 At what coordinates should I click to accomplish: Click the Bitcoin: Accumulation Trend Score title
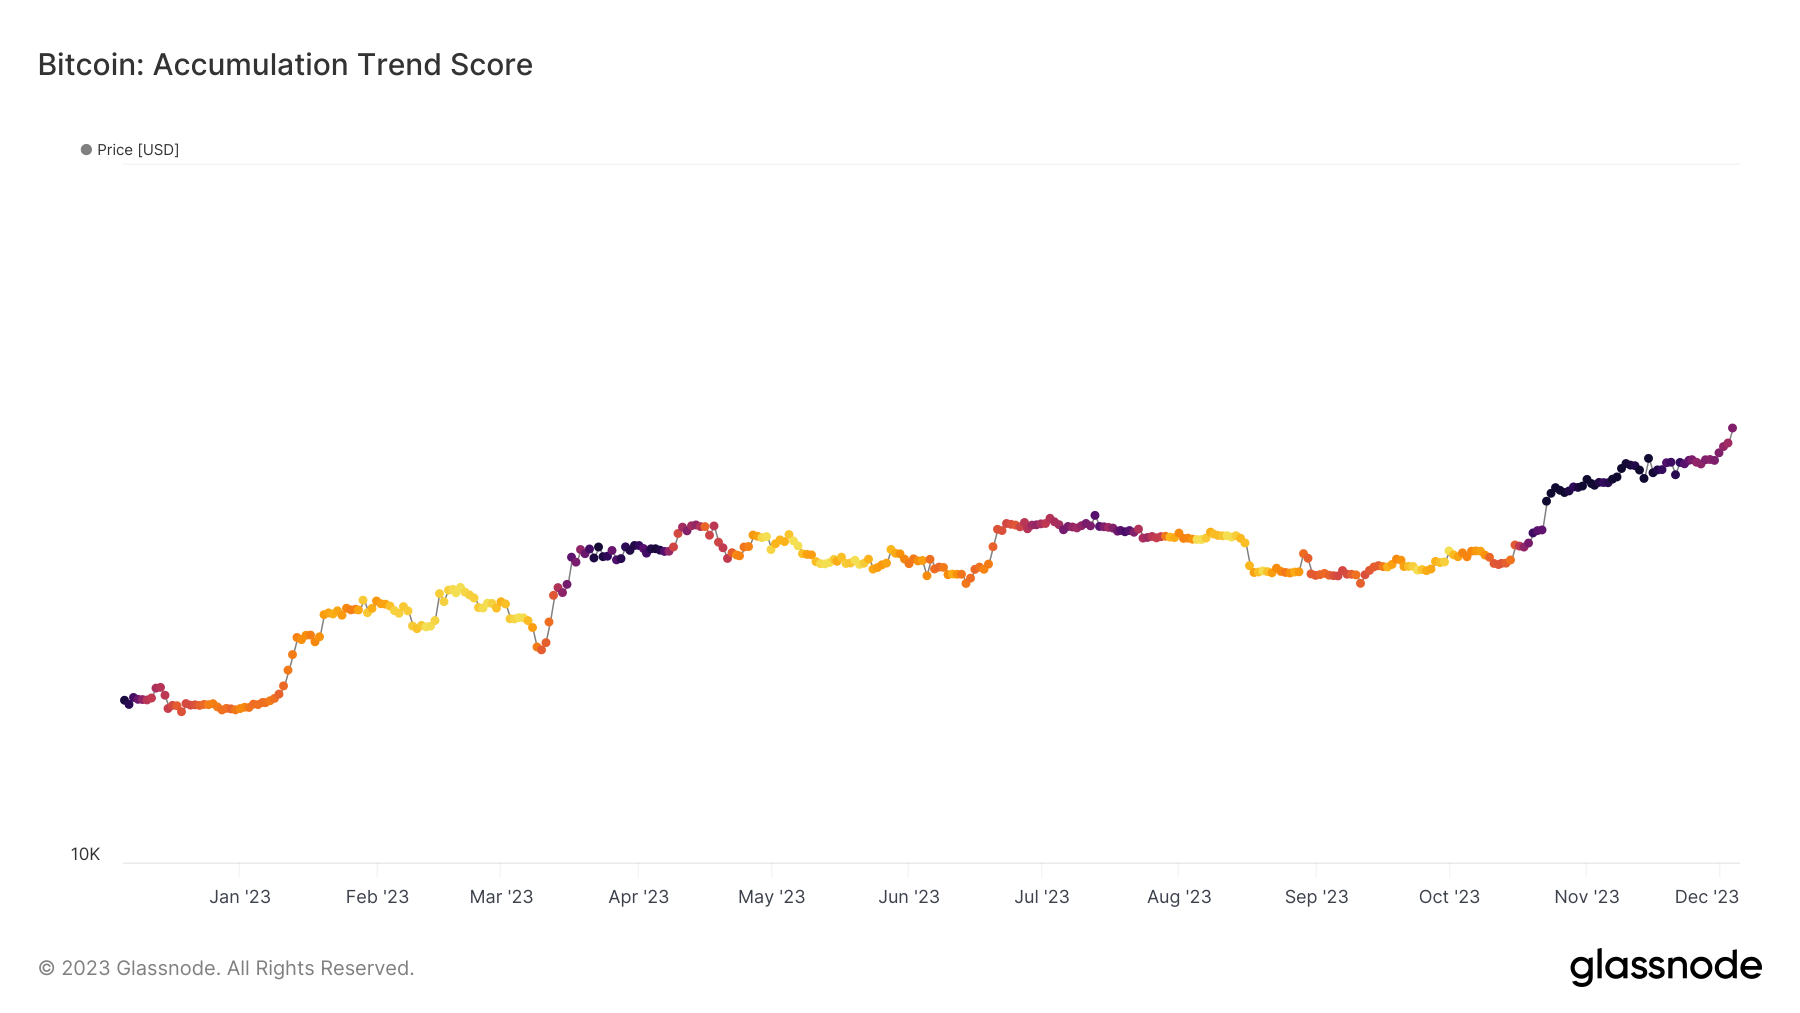pos(285,65)
